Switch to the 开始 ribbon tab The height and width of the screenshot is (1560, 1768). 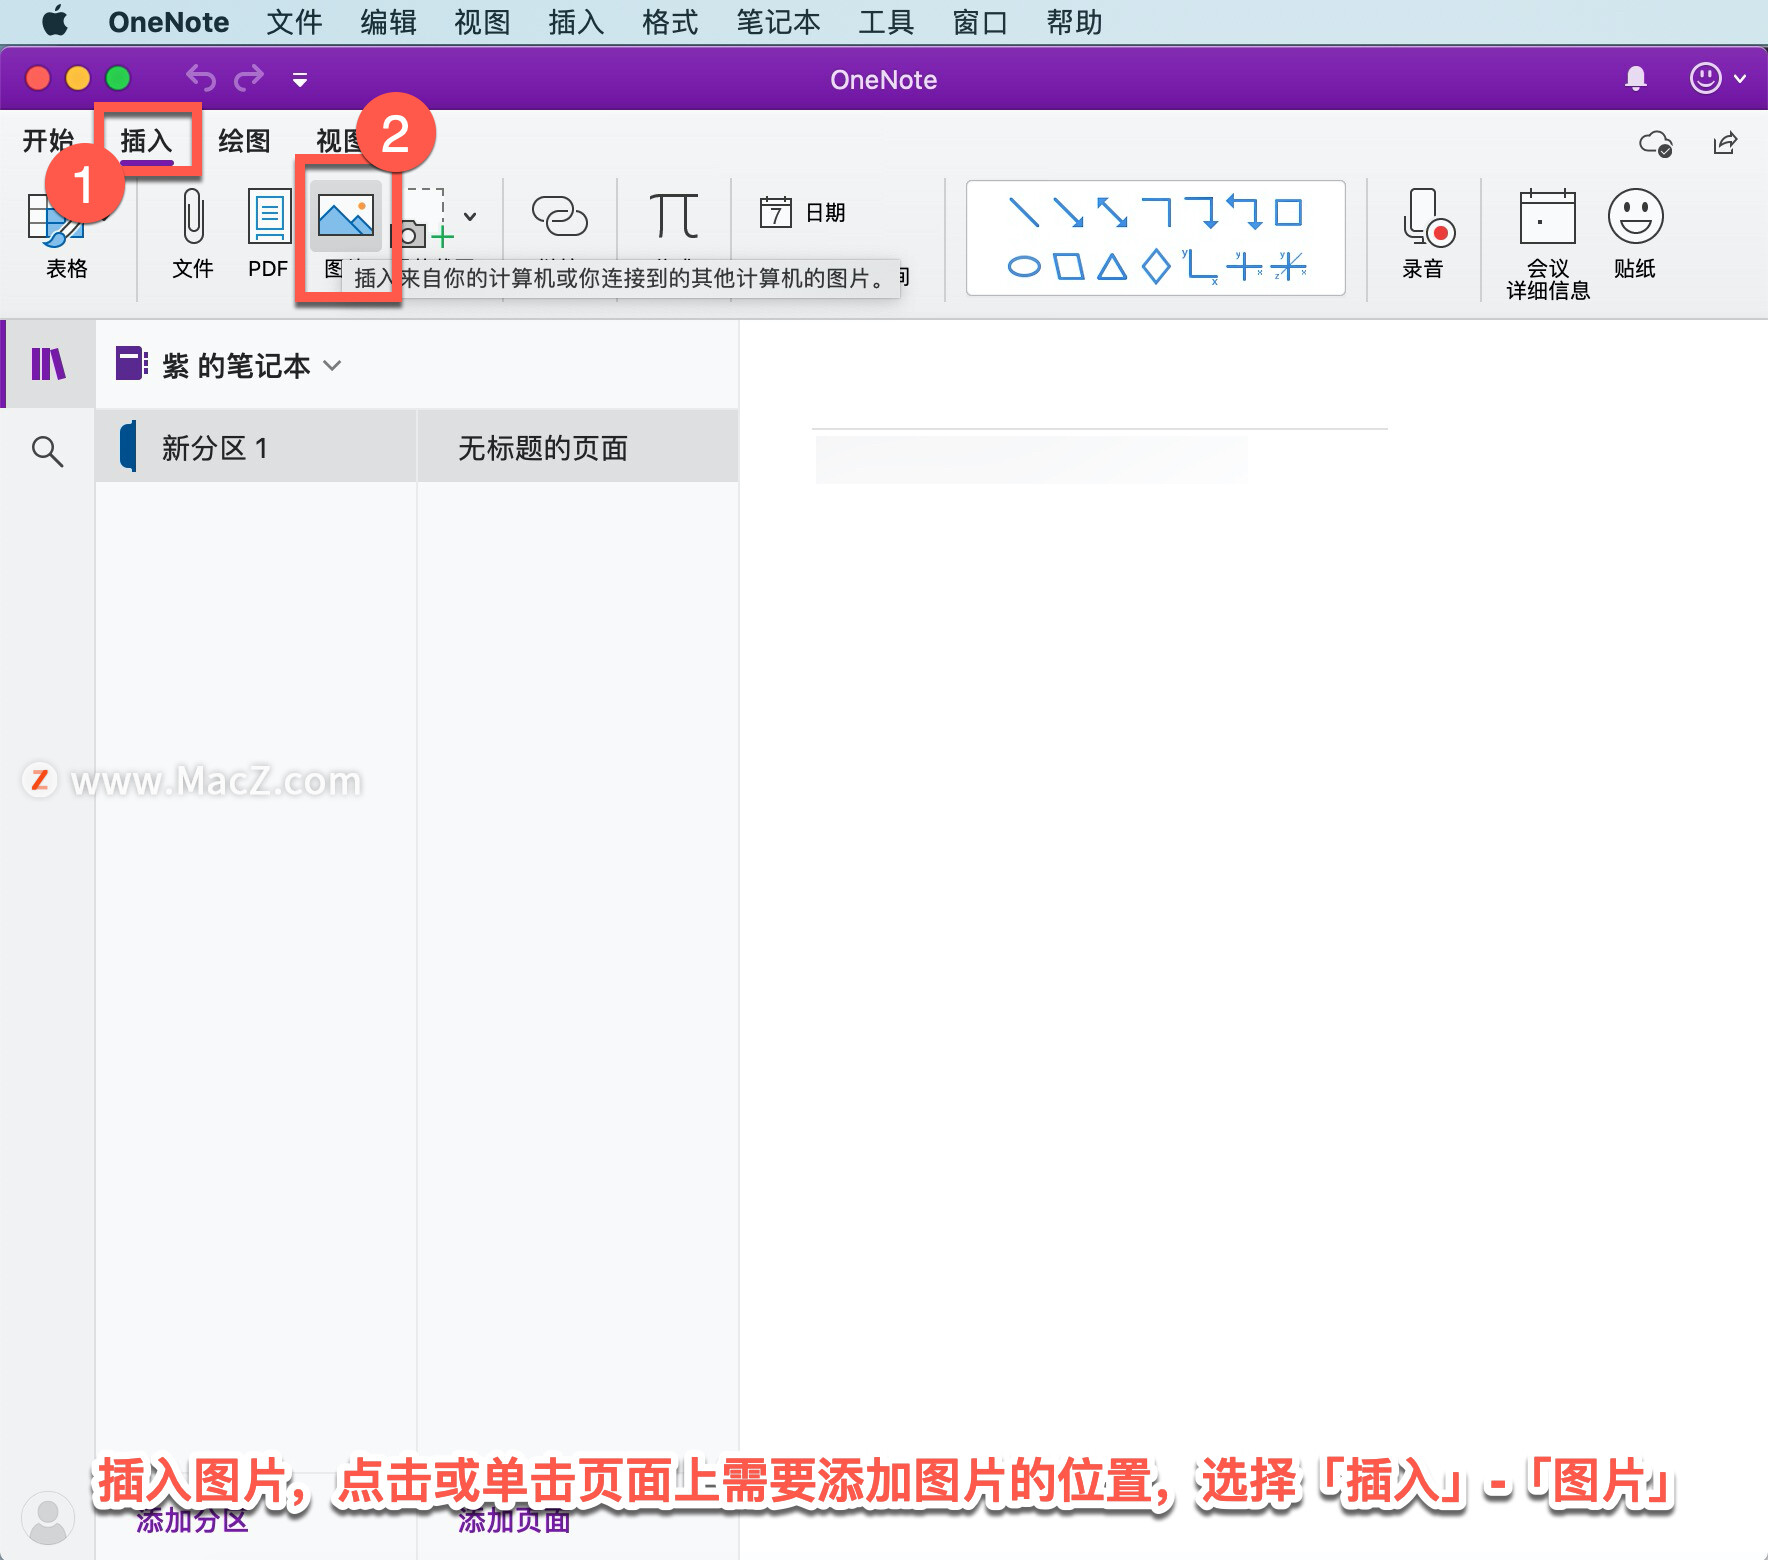[x=48, y=141]
